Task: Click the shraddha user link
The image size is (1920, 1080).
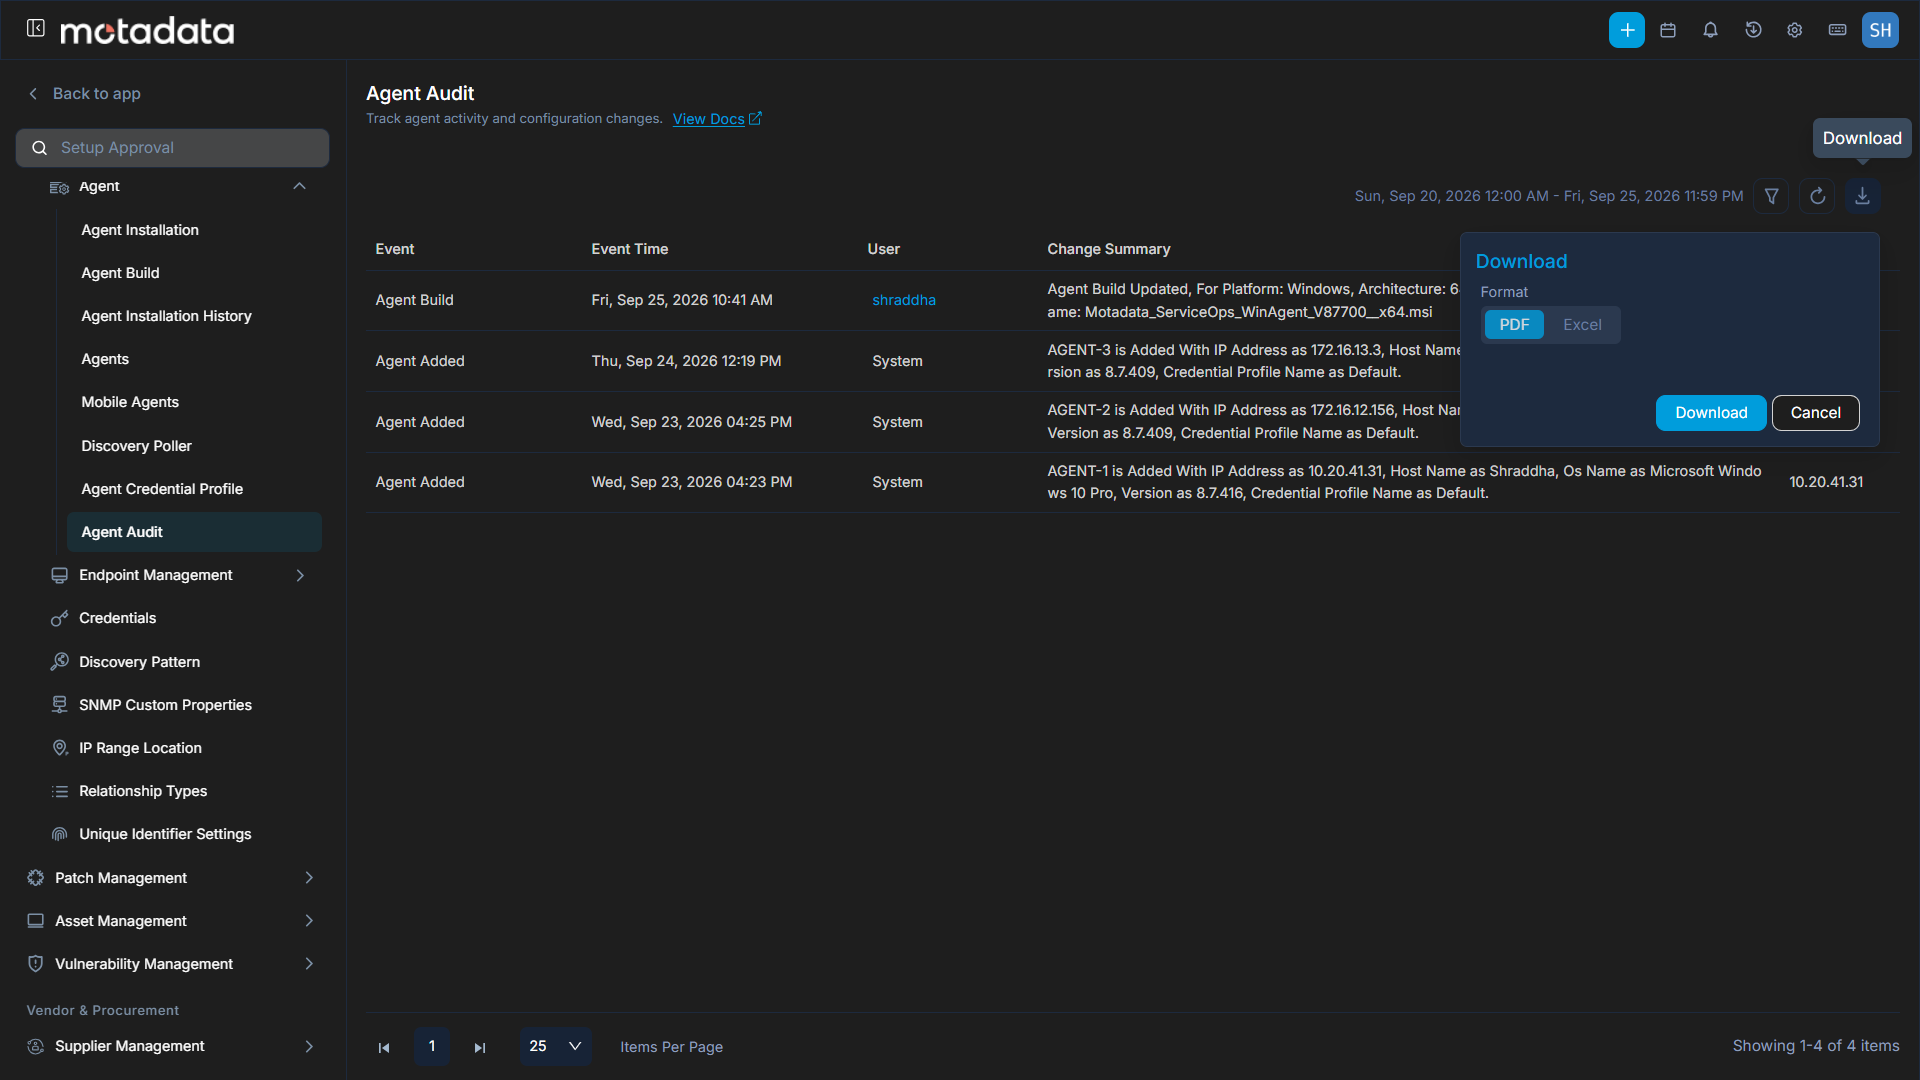Action: (x=904, y=300)
